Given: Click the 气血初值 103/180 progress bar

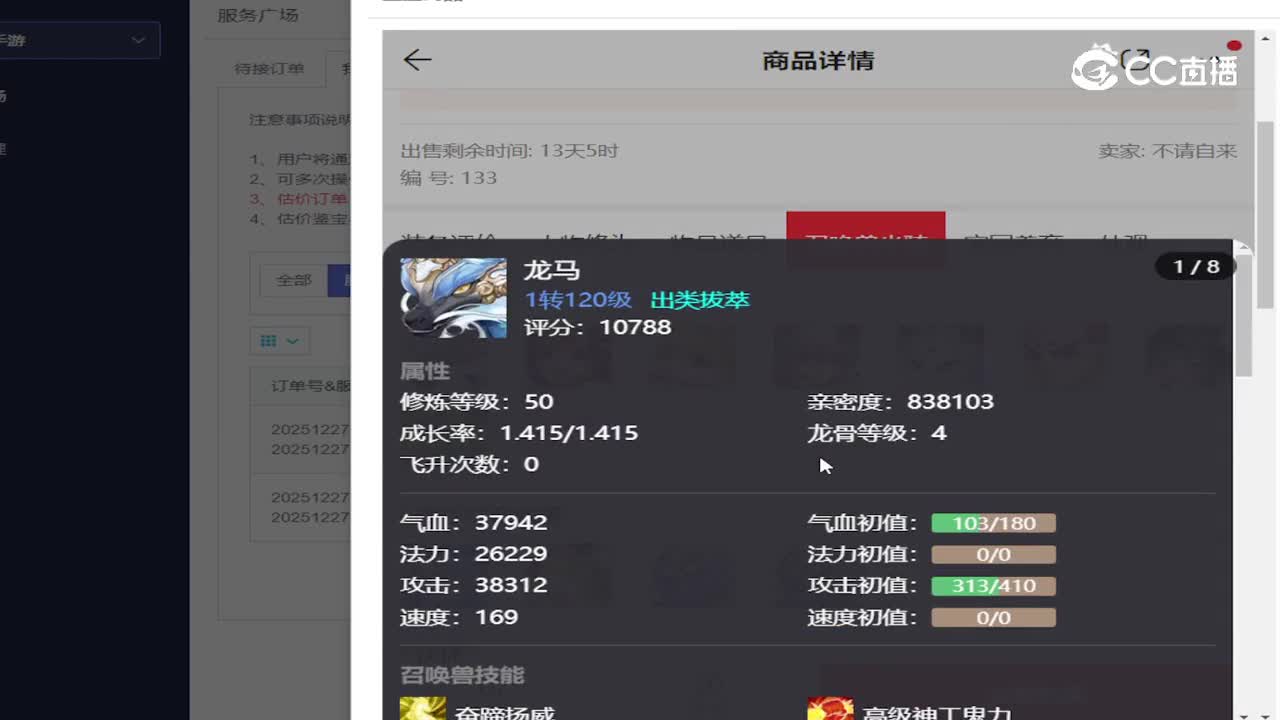Looking at the screenshot, I should pyautogui.click(x=993, y=523).
